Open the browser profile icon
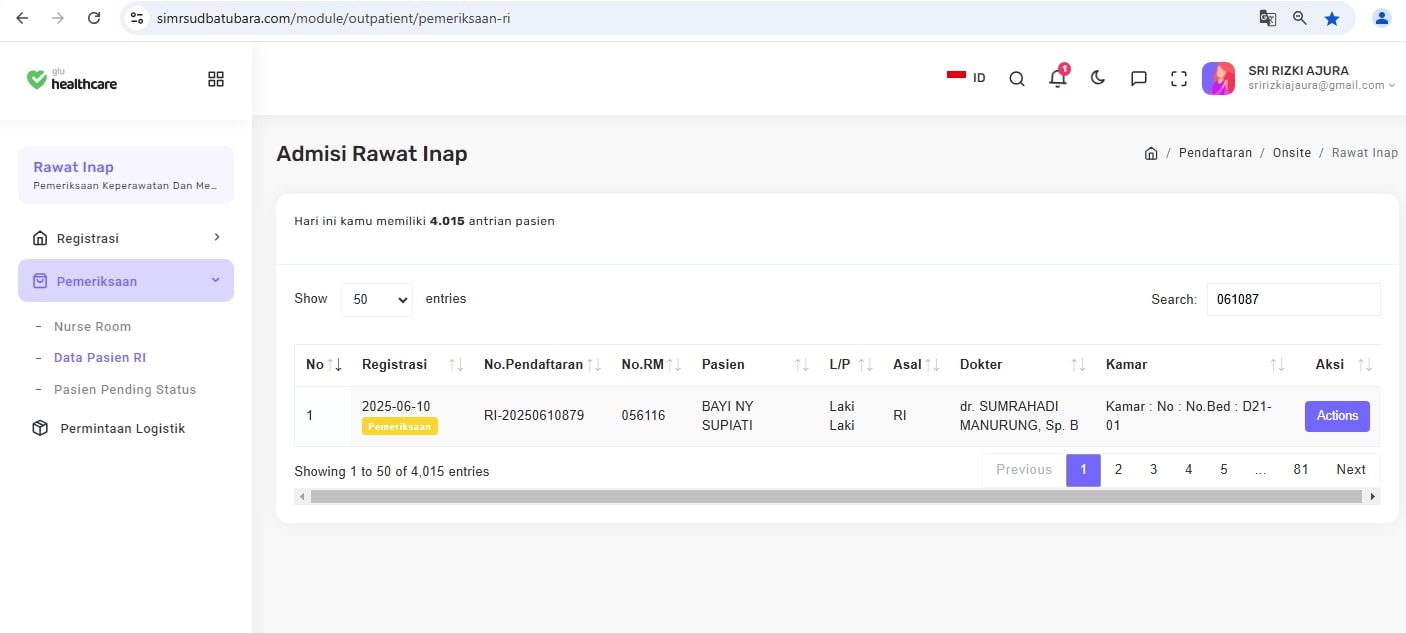The width and height of the screenshot is (1406, 633). coord(1382,18)
